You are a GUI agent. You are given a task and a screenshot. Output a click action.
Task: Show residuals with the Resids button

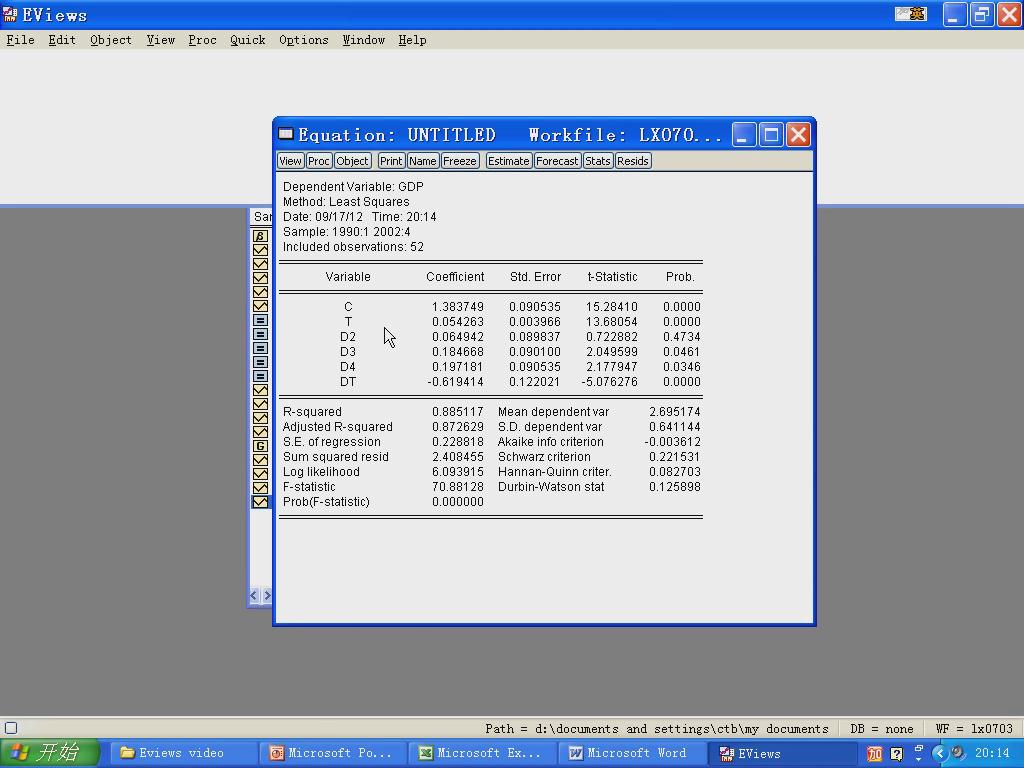(x=633, y=161)
